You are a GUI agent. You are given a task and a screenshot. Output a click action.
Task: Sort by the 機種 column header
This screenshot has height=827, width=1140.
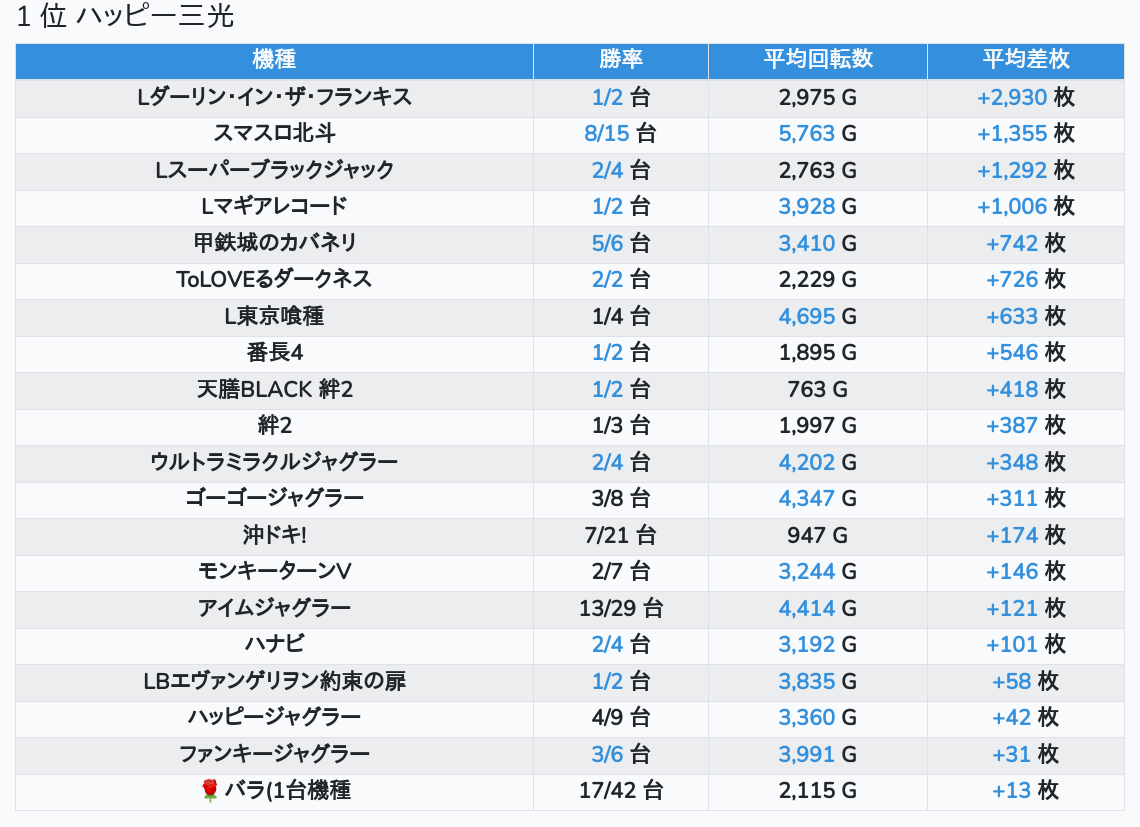tap(274, 60)
